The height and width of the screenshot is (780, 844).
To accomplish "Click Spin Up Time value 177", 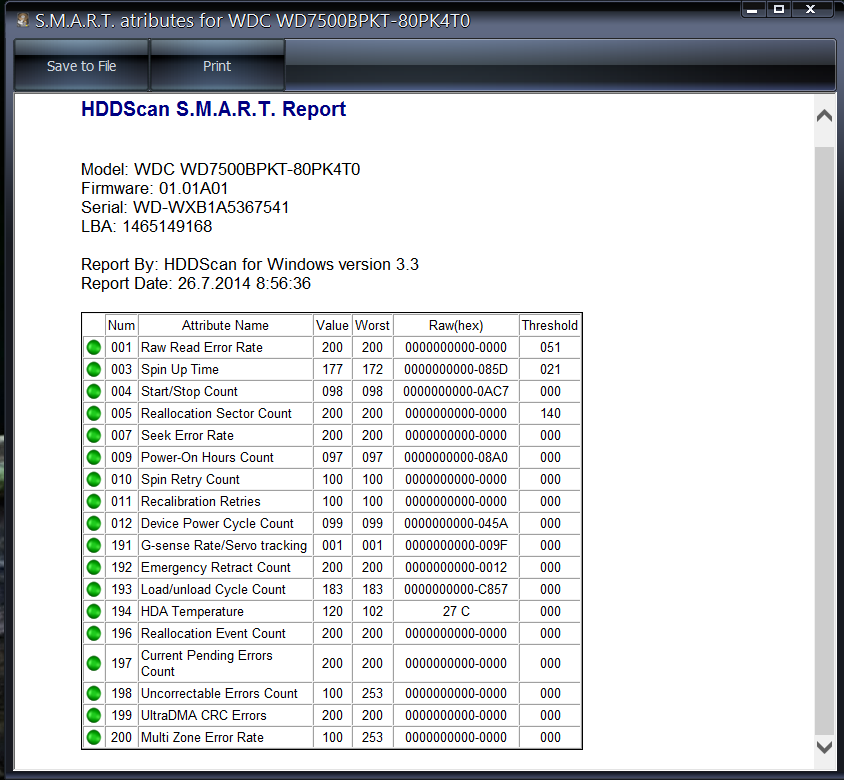I will pyautogui.click(x=332, y=369).
